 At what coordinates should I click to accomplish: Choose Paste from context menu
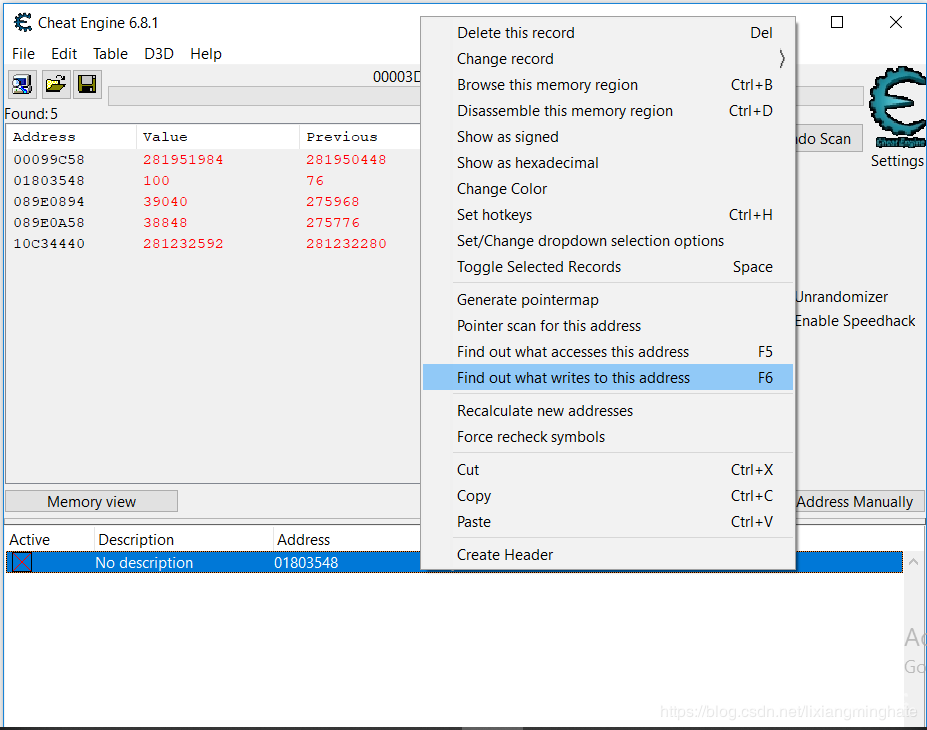click(x=608, y=522)
